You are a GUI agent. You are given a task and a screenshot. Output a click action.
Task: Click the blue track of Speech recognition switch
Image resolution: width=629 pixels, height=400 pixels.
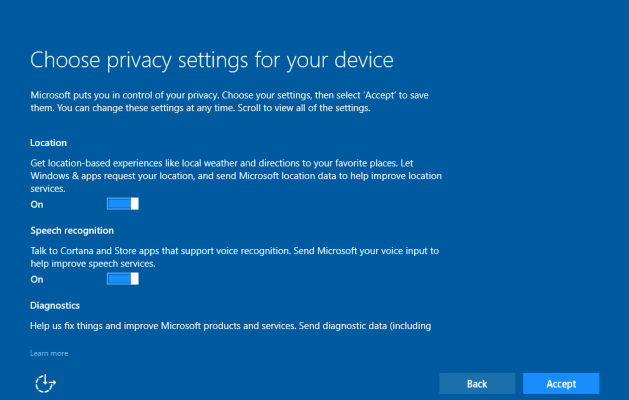(120, 279)
